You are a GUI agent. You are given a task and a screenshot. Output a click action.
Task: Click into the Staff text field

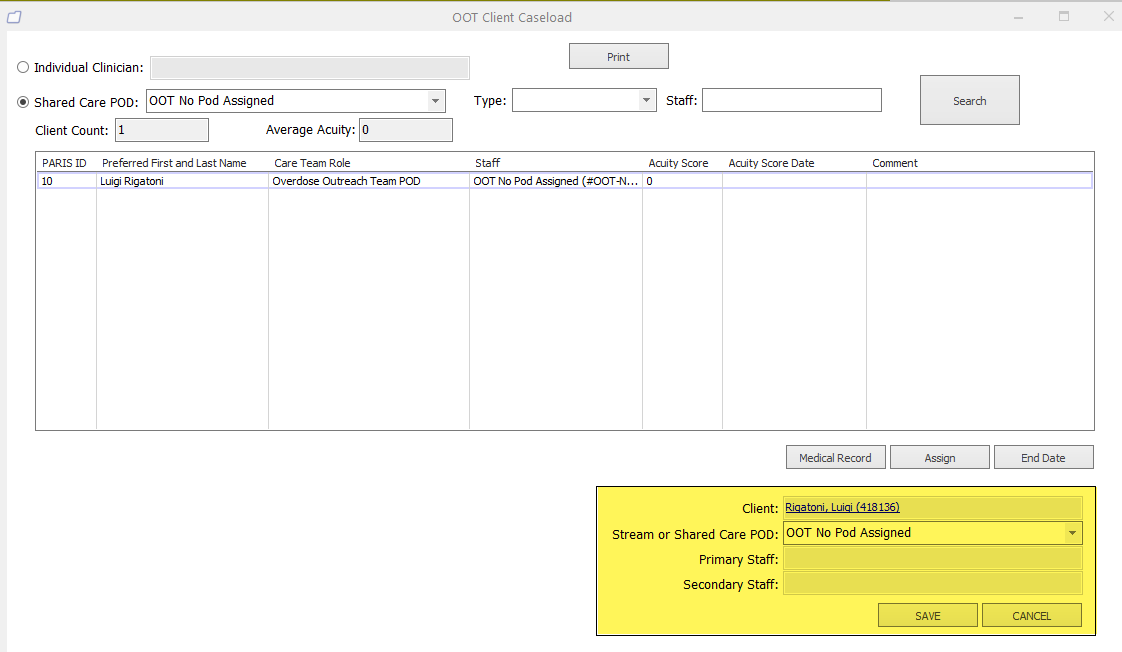pyautogui.click(x=791, y=100)
